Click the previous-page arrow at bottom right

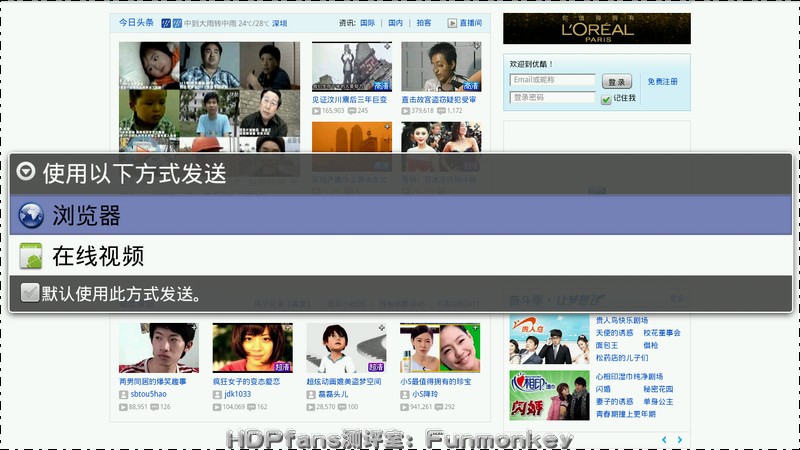pyautogui.click(x=664, y=439)
